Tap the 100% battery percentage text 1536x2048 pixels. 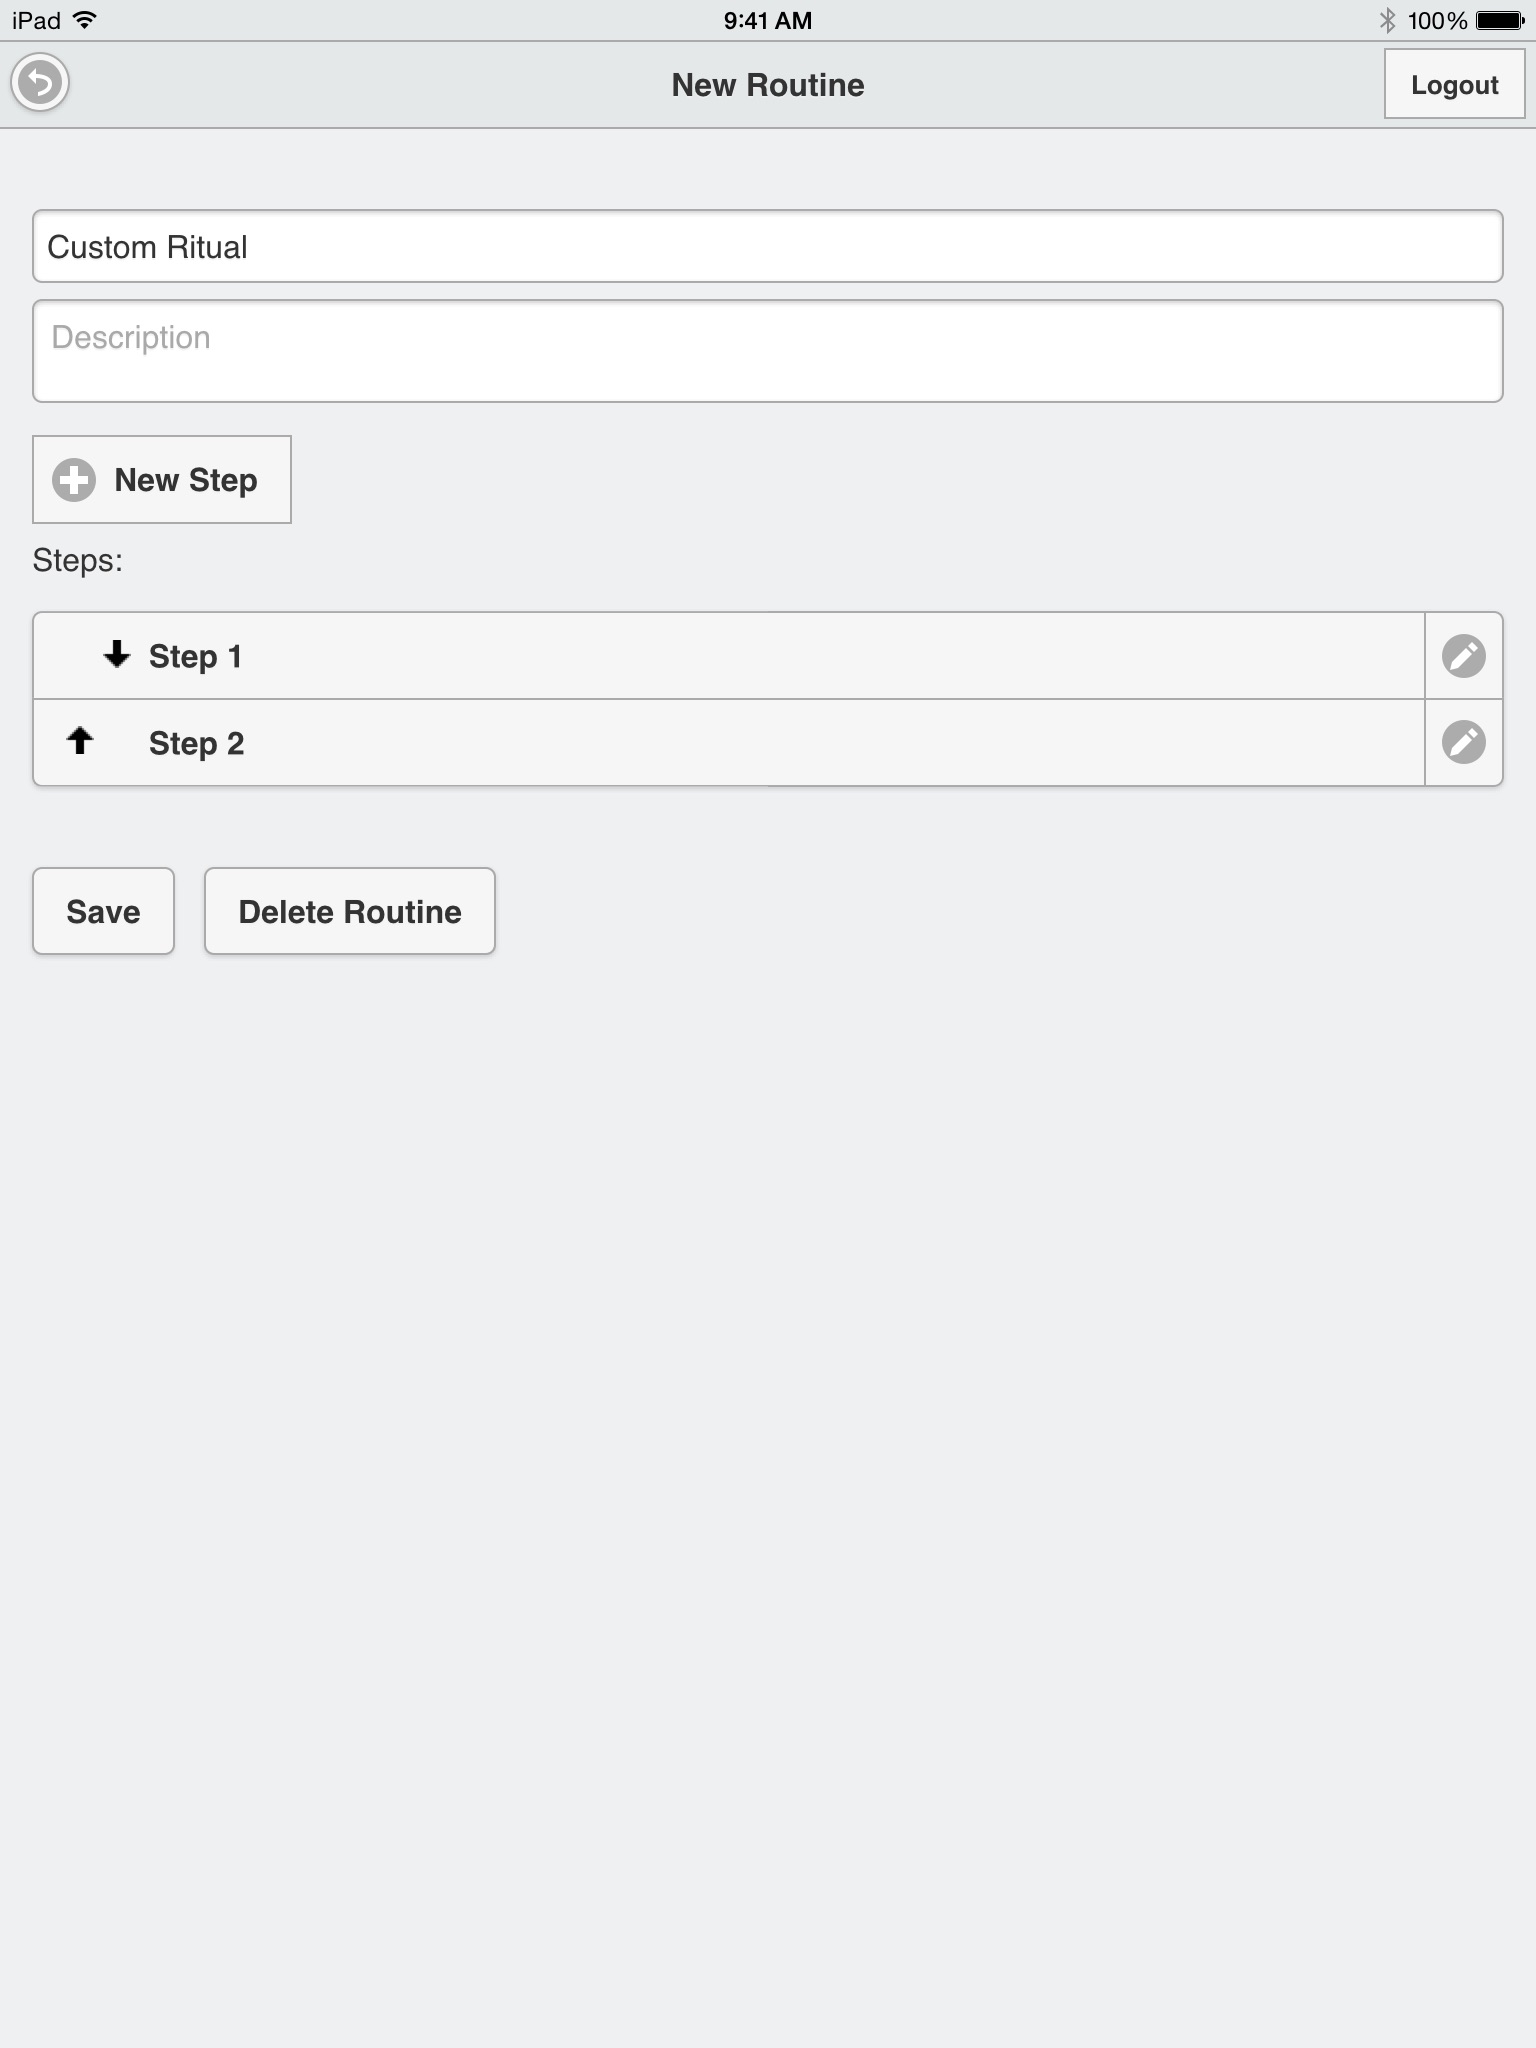[x=1437, y=20]
